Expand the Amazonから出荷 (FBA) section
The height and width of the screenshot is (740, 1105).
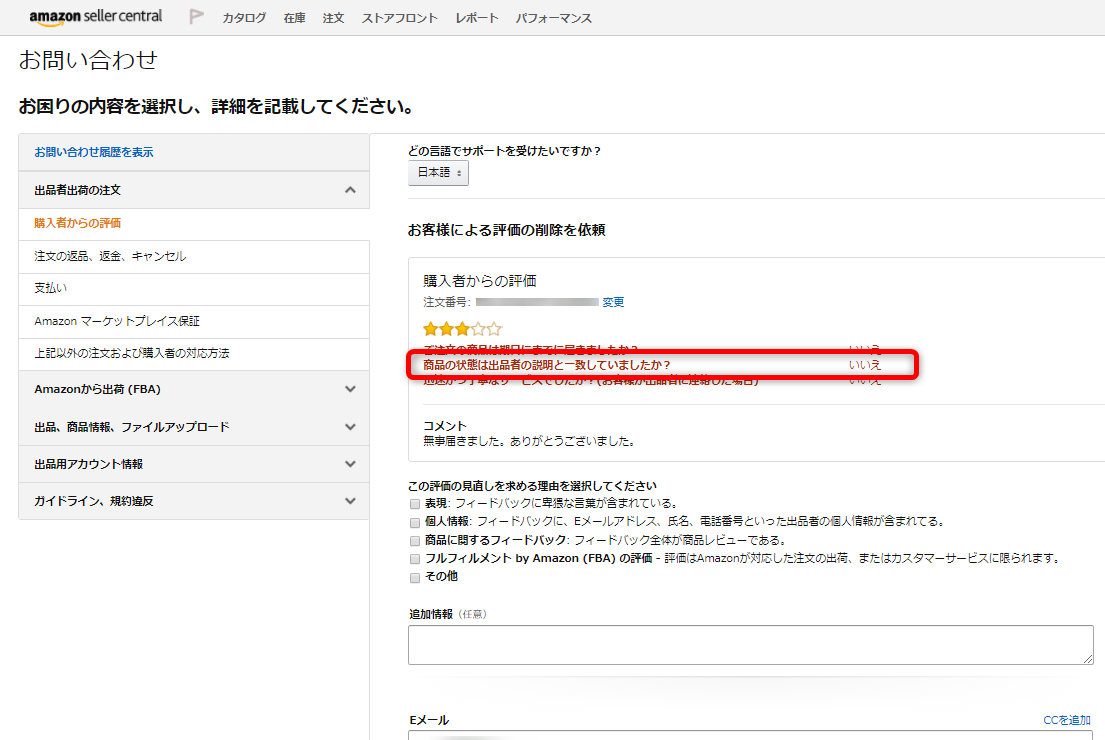click(349, 389)
